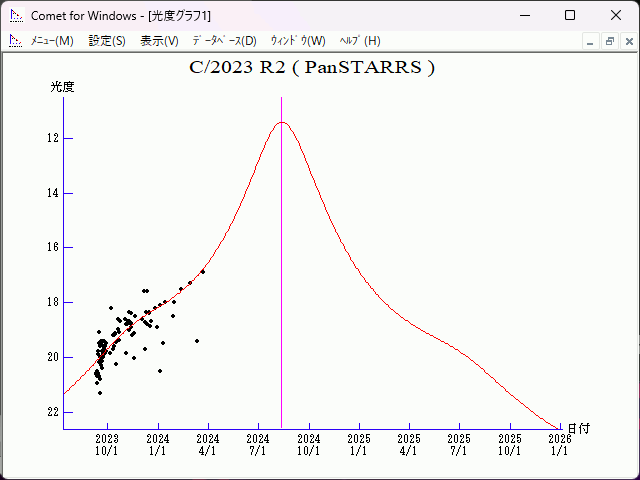Image resolution: width=640 pixels, height=480 pixels.
Task: Restore down the inner graph child window
Action: click(609, 41)
